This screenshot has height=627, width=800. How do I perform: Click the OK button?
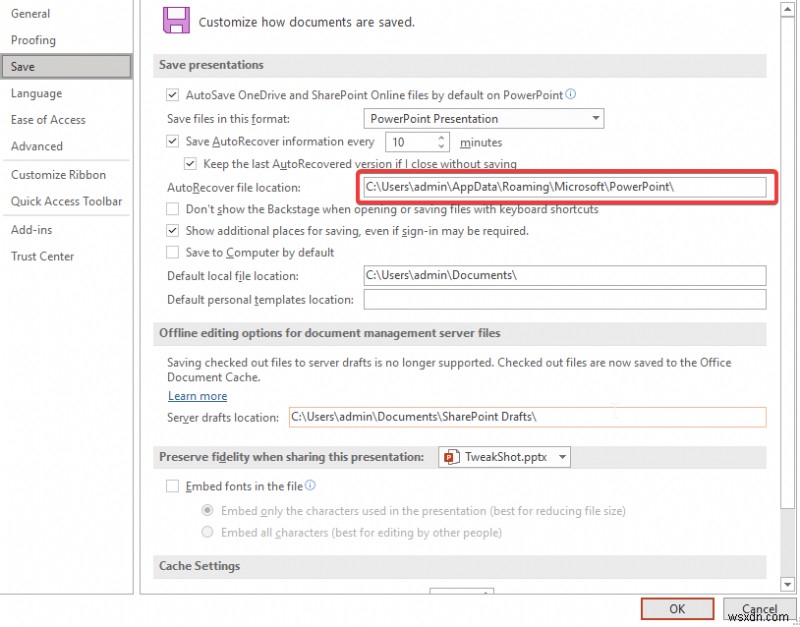(677, 609)
